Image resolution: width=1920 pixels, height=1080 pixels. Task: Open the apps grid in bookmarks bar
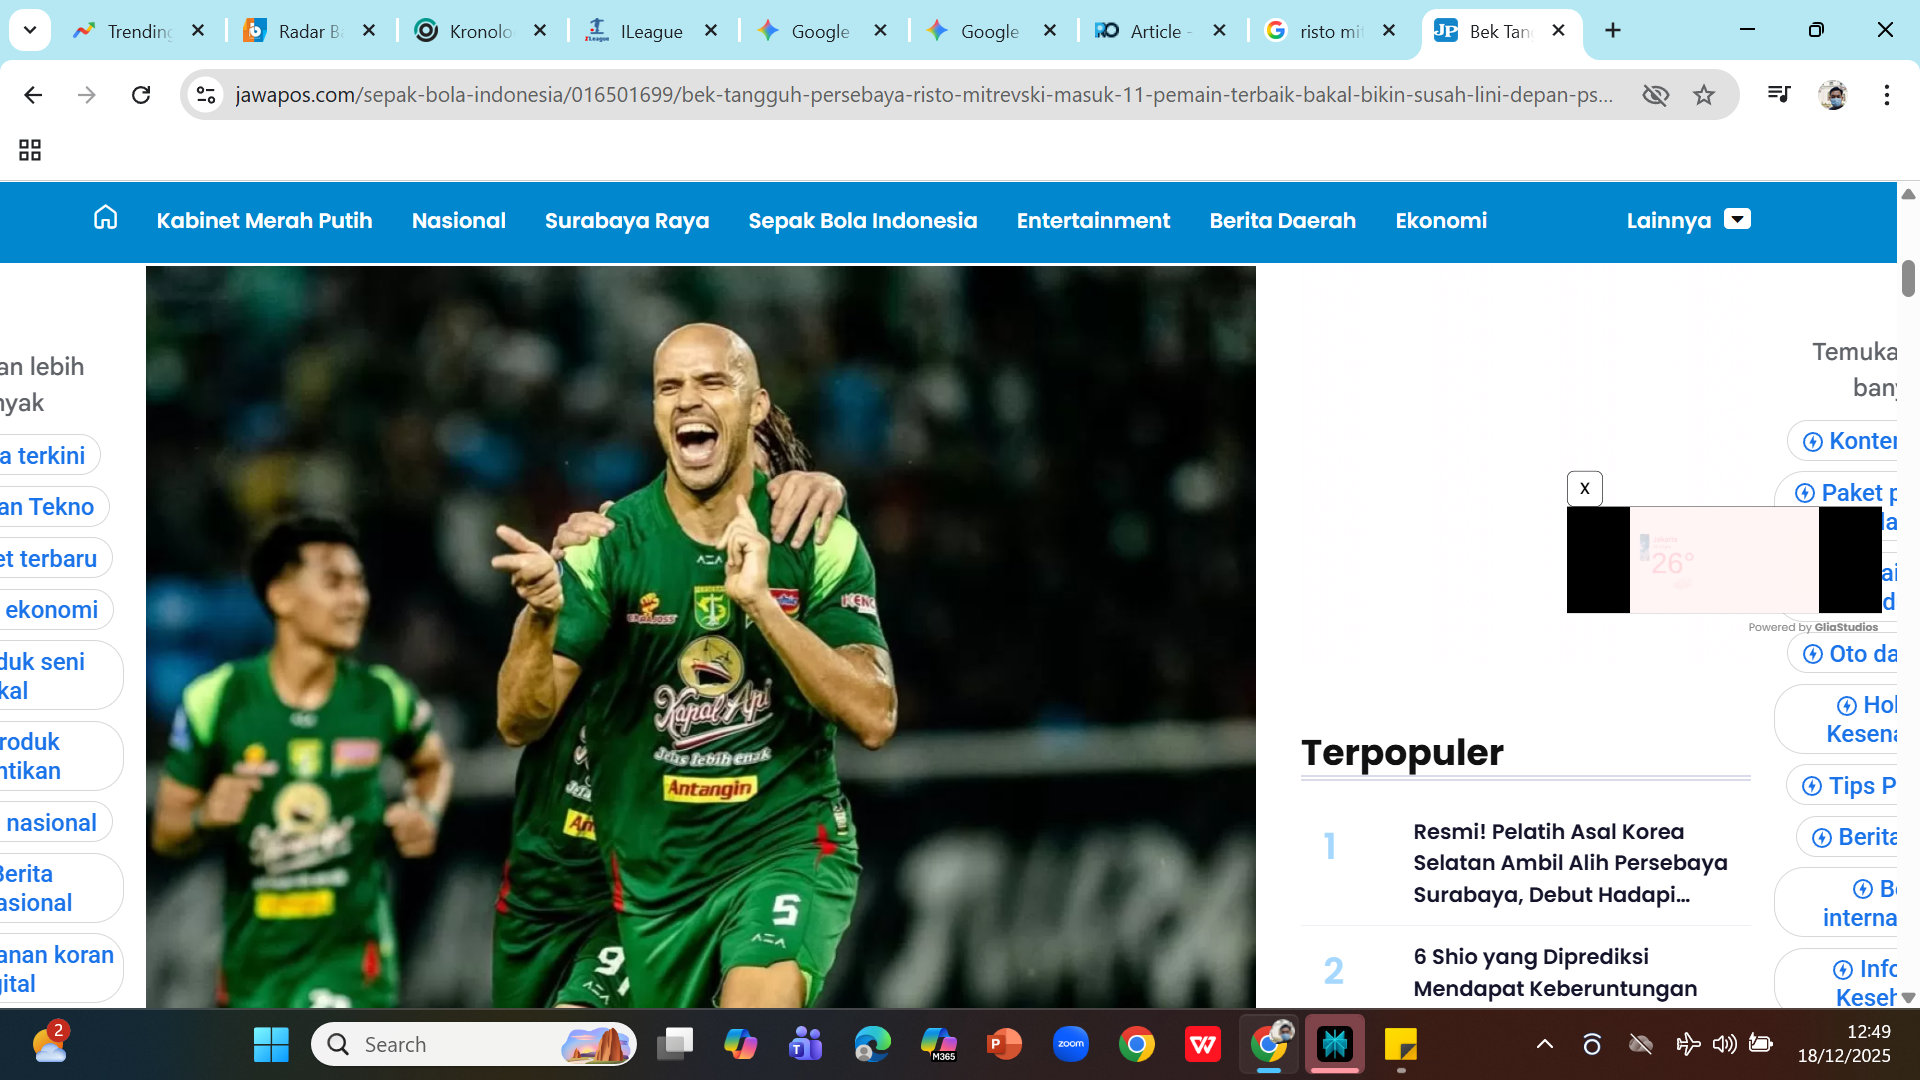30,150
